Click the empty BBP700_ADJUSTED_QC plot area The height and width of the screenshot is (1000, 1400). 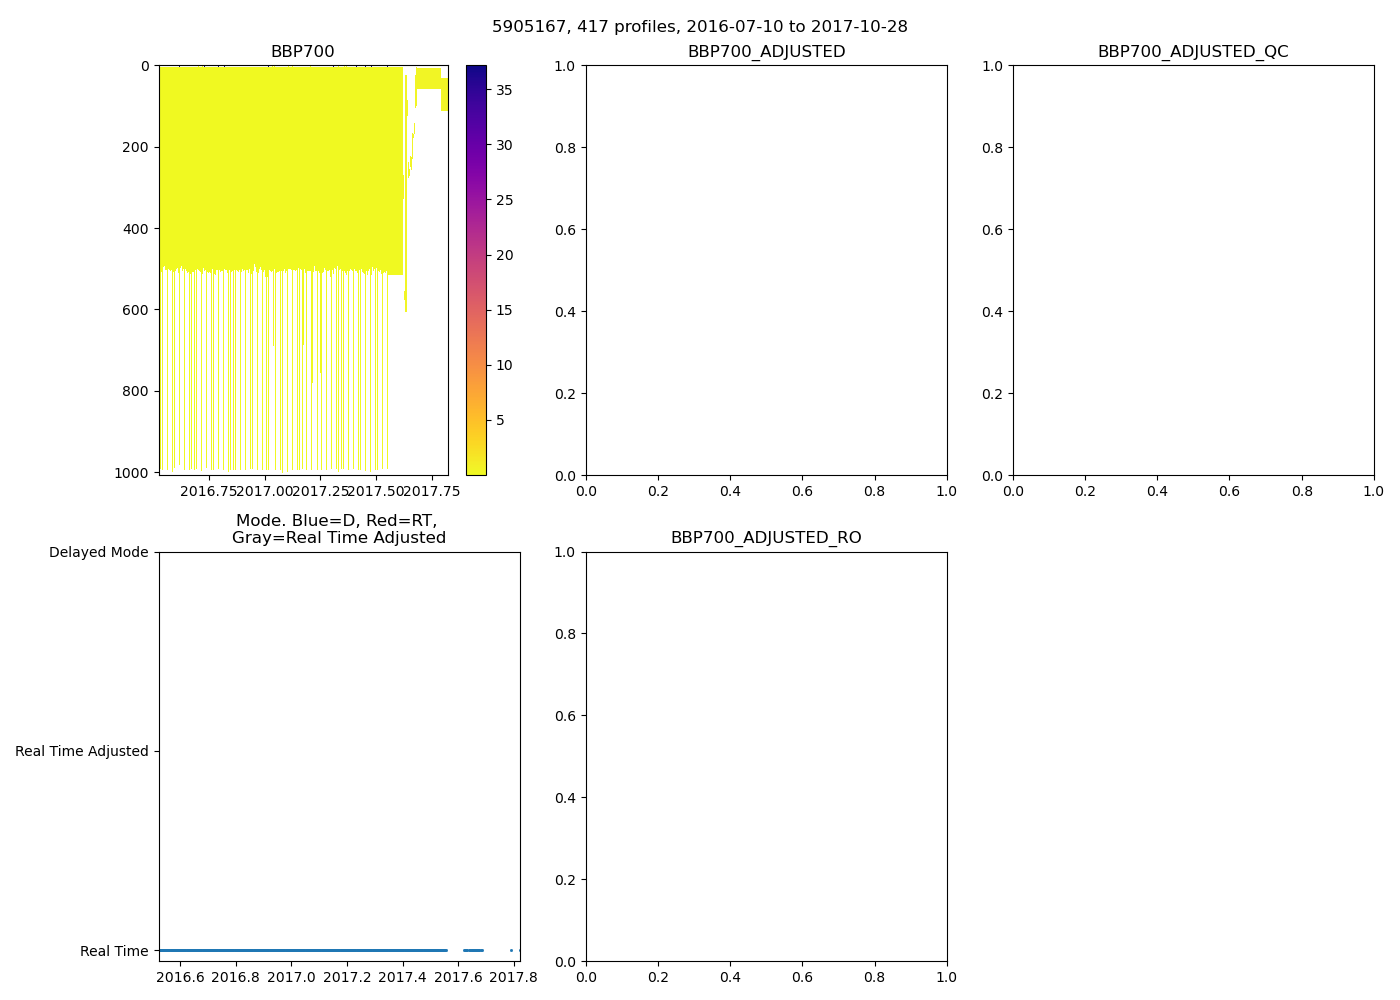pos(1192,270)
